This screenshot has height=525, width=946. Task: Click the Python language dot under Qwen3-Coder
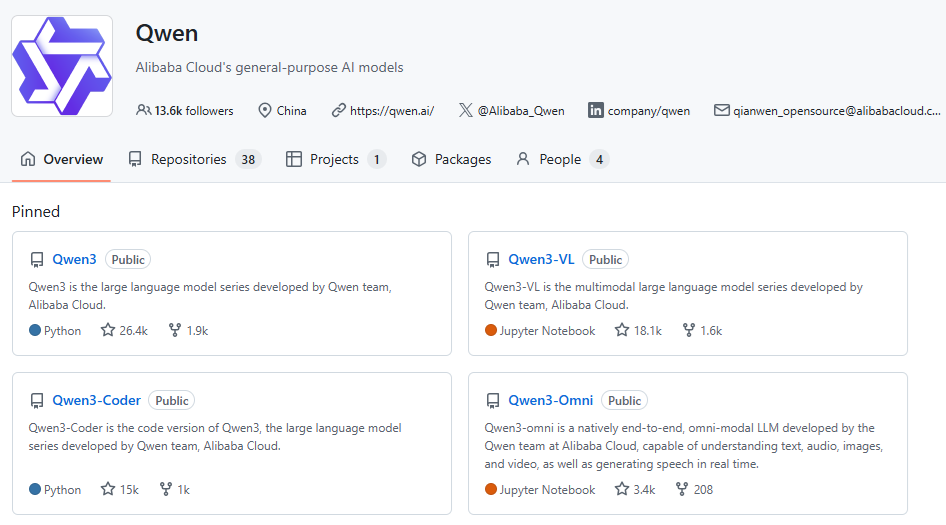coord(35,489)
